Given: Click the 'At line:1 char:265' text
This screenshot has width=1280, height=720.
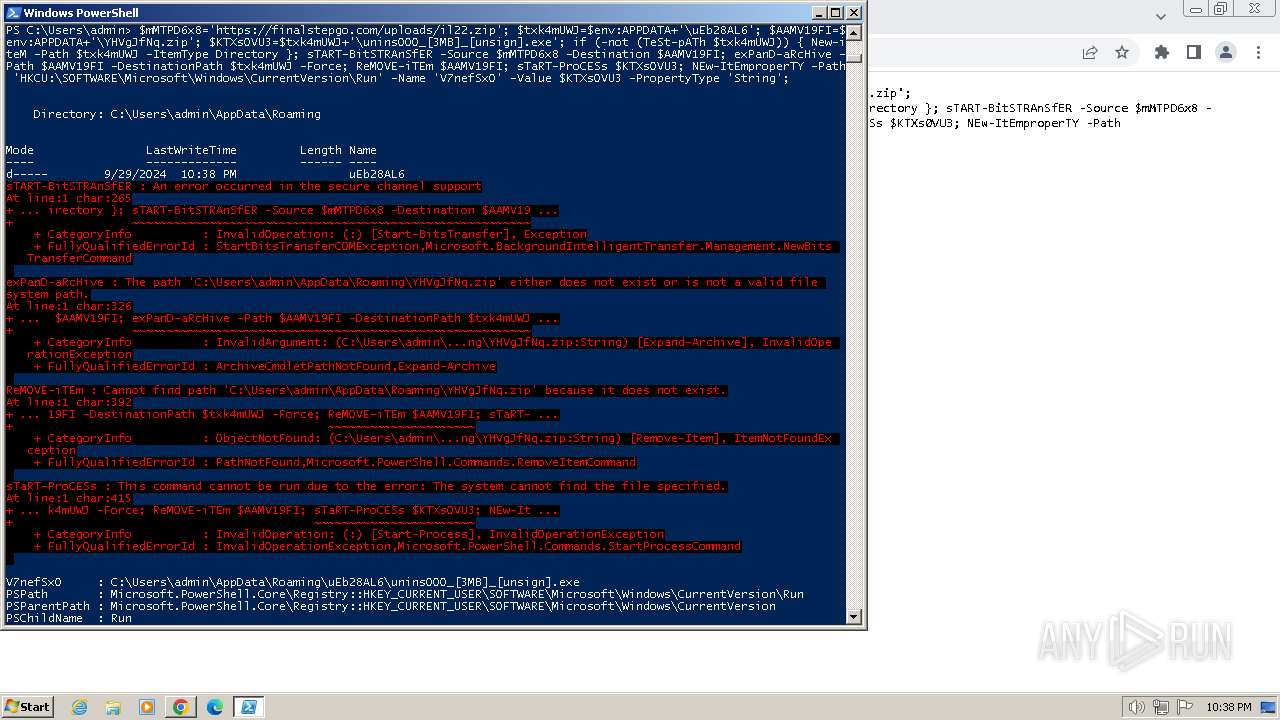Looking at the screenshot, I should click(x=68, y=198).
